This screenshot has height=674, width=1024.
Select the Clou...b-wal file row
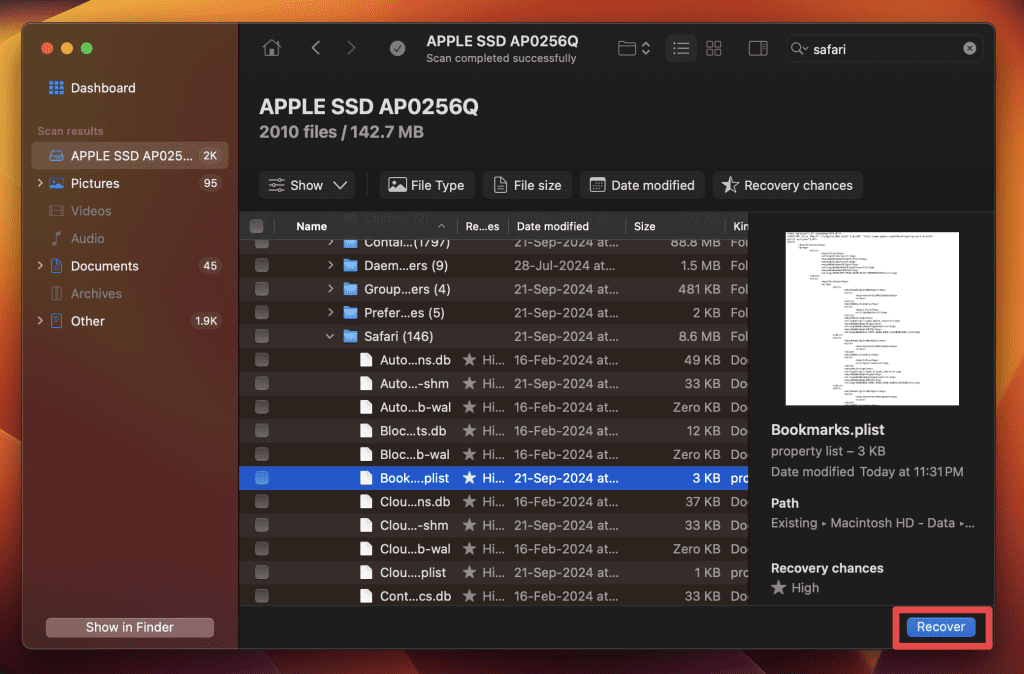494,549
